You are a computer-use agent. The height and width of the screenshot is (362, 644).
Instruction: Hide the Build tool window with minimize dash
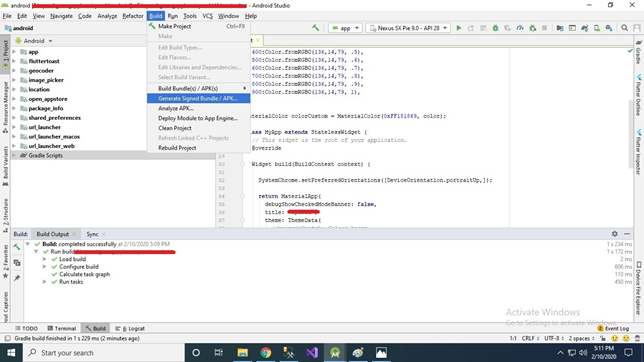pos(627,234)
